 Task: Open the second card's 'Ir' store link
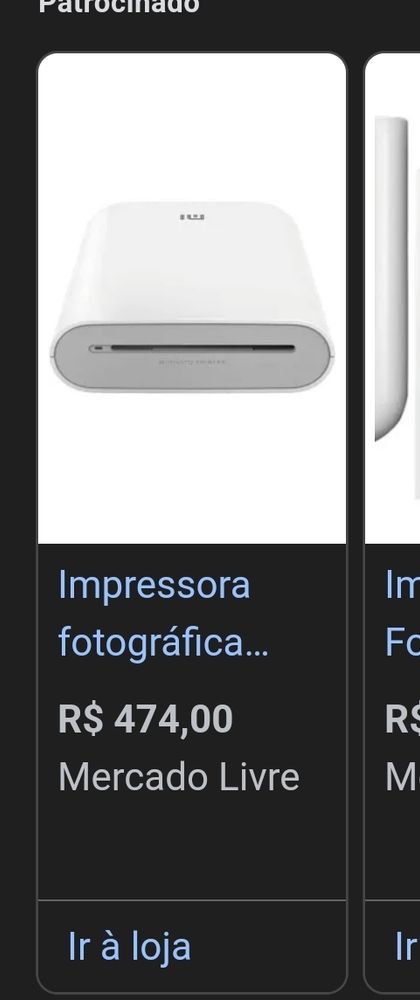click(407, 946)
